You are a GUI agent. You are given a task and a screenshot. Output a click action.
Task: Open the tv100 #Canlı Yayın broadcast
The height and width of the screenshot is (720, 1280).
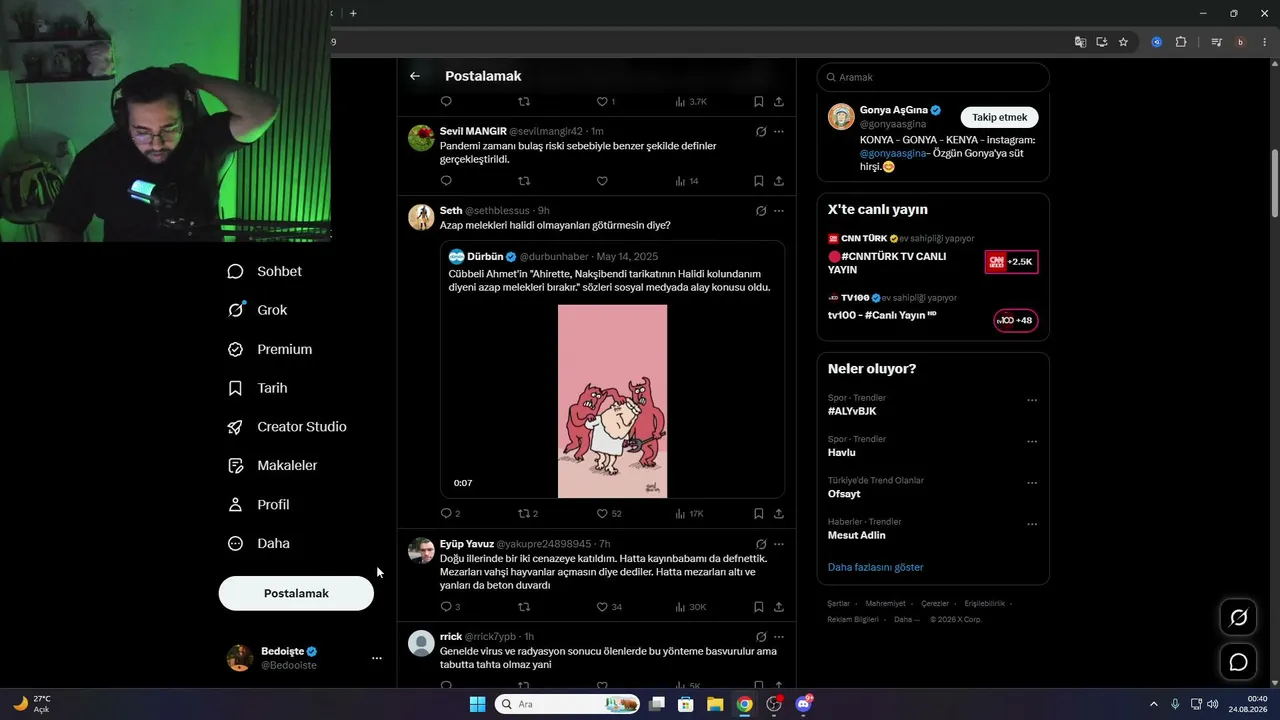pos(933,313)
